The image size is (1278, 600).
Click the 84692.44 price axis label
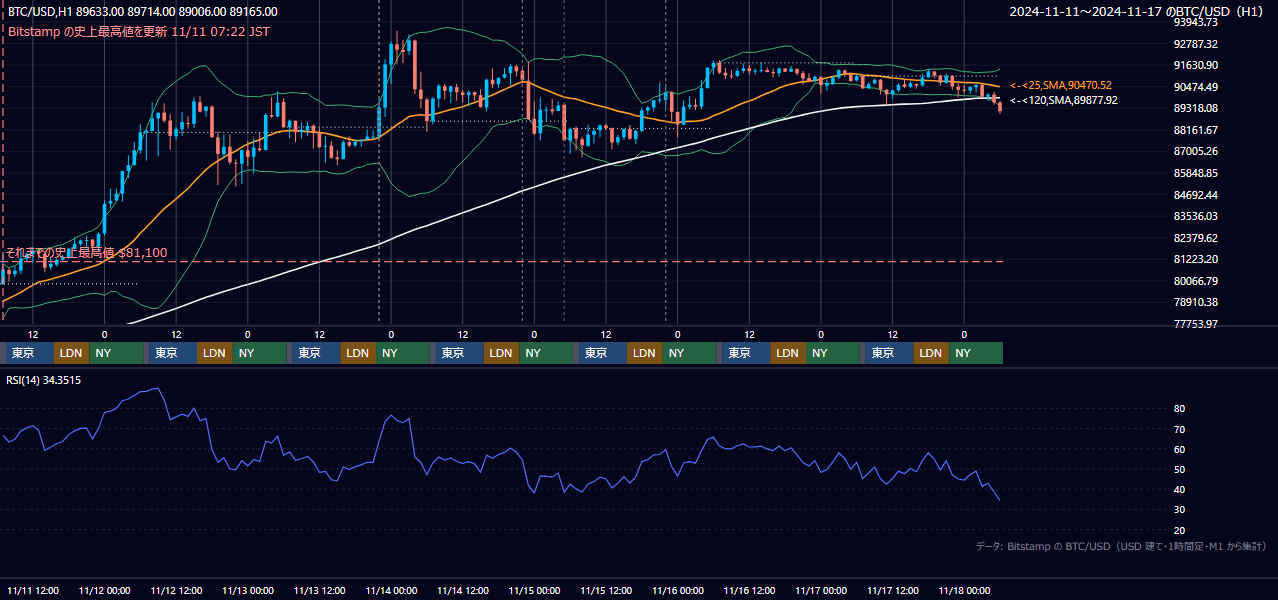tap(1195, 195)
